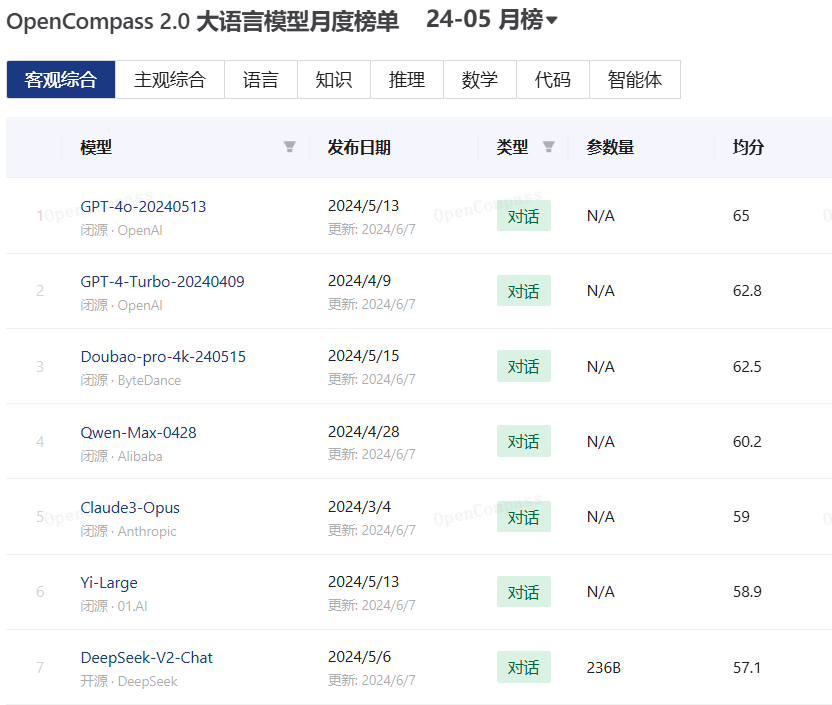The height and width of the screenshot is (705, 832).
Task: Open the 知识 tab
Action: pos(334,80)
